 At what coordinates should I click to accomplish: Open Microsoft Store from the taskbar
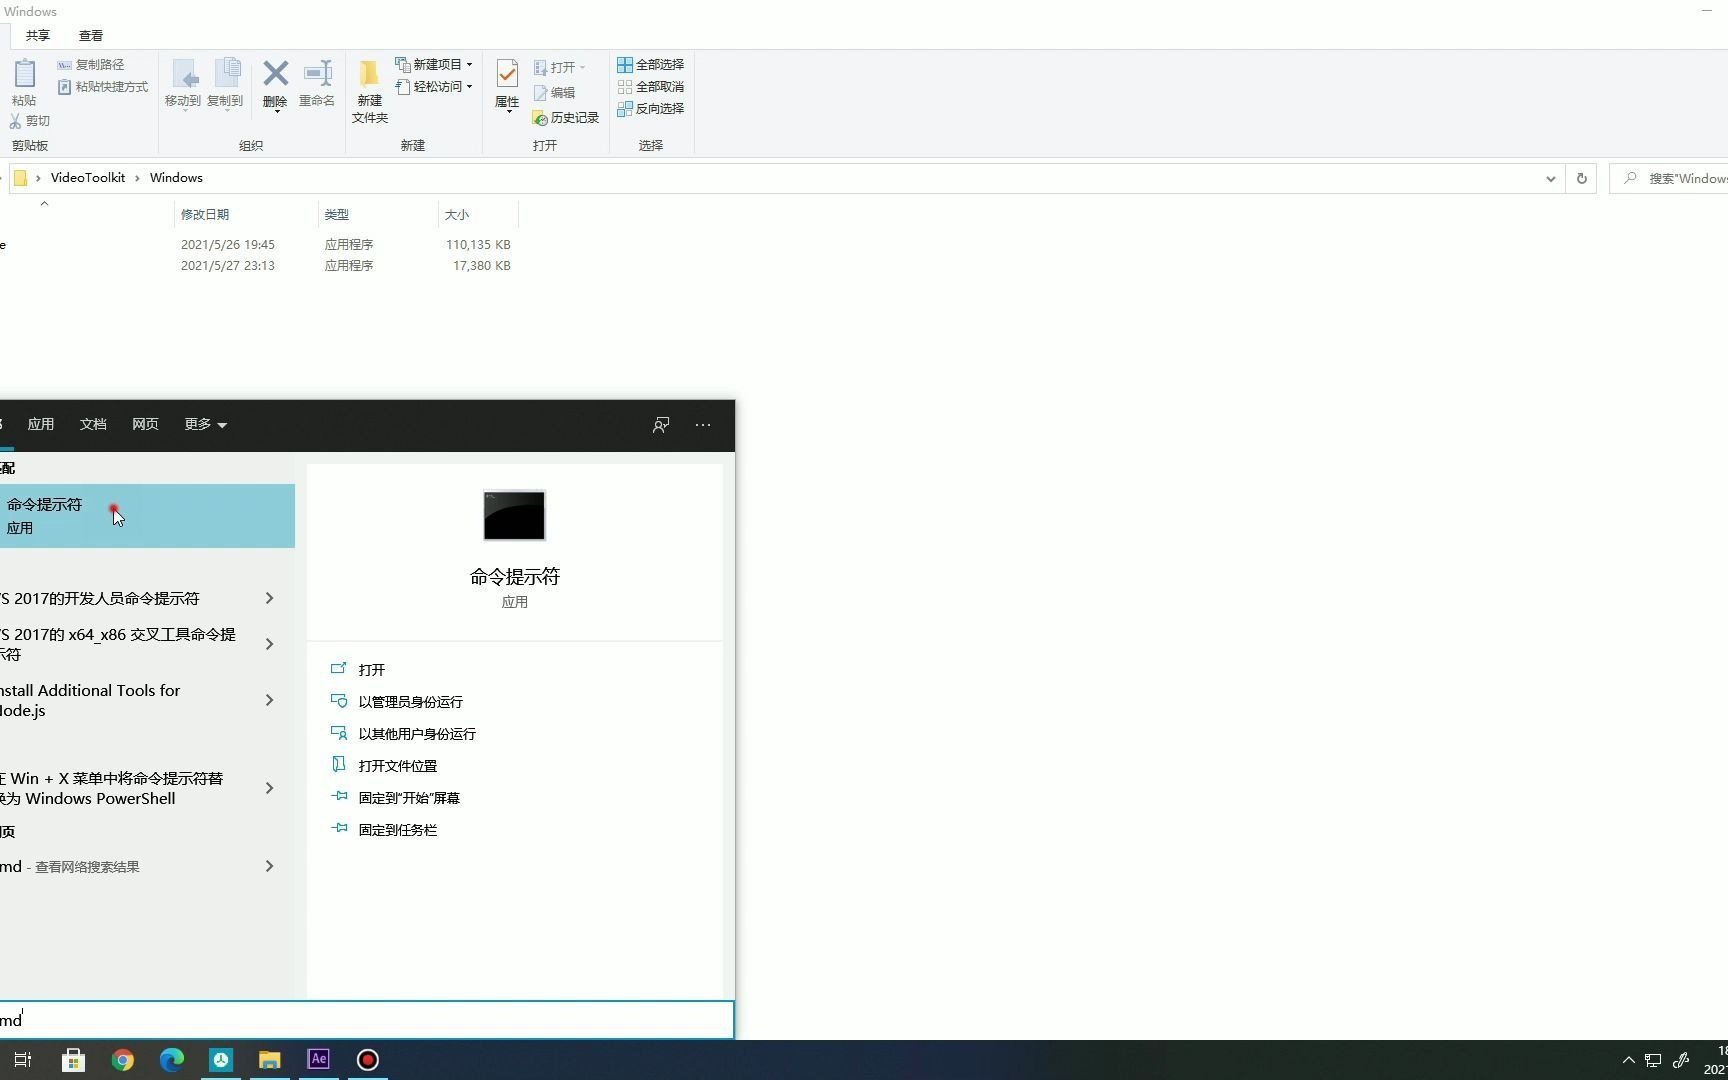coord(74,1060)
